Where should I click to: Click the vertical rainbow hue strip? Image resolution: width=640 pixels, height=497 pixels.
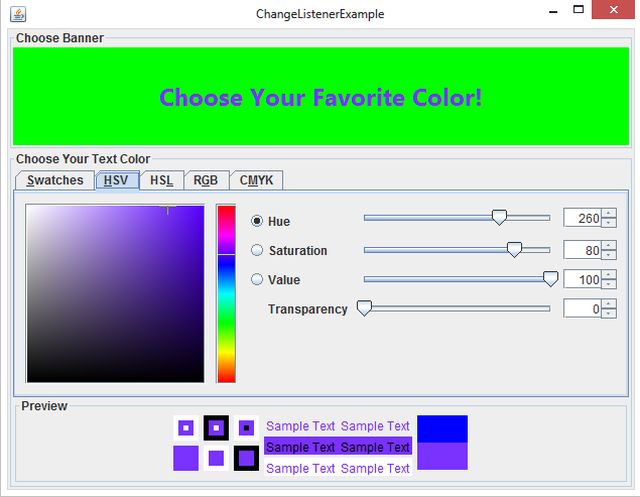pos(227,294)
